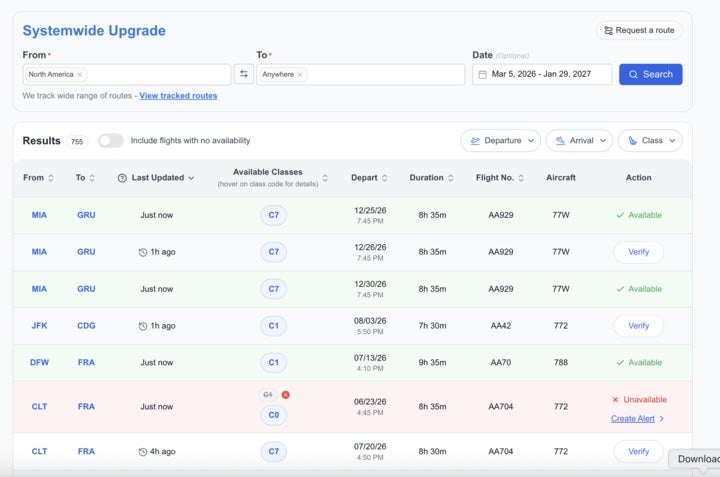Create Alert for unavailable CLT-FRA flight
Screen dimensions: 720x477
(637, 419)
